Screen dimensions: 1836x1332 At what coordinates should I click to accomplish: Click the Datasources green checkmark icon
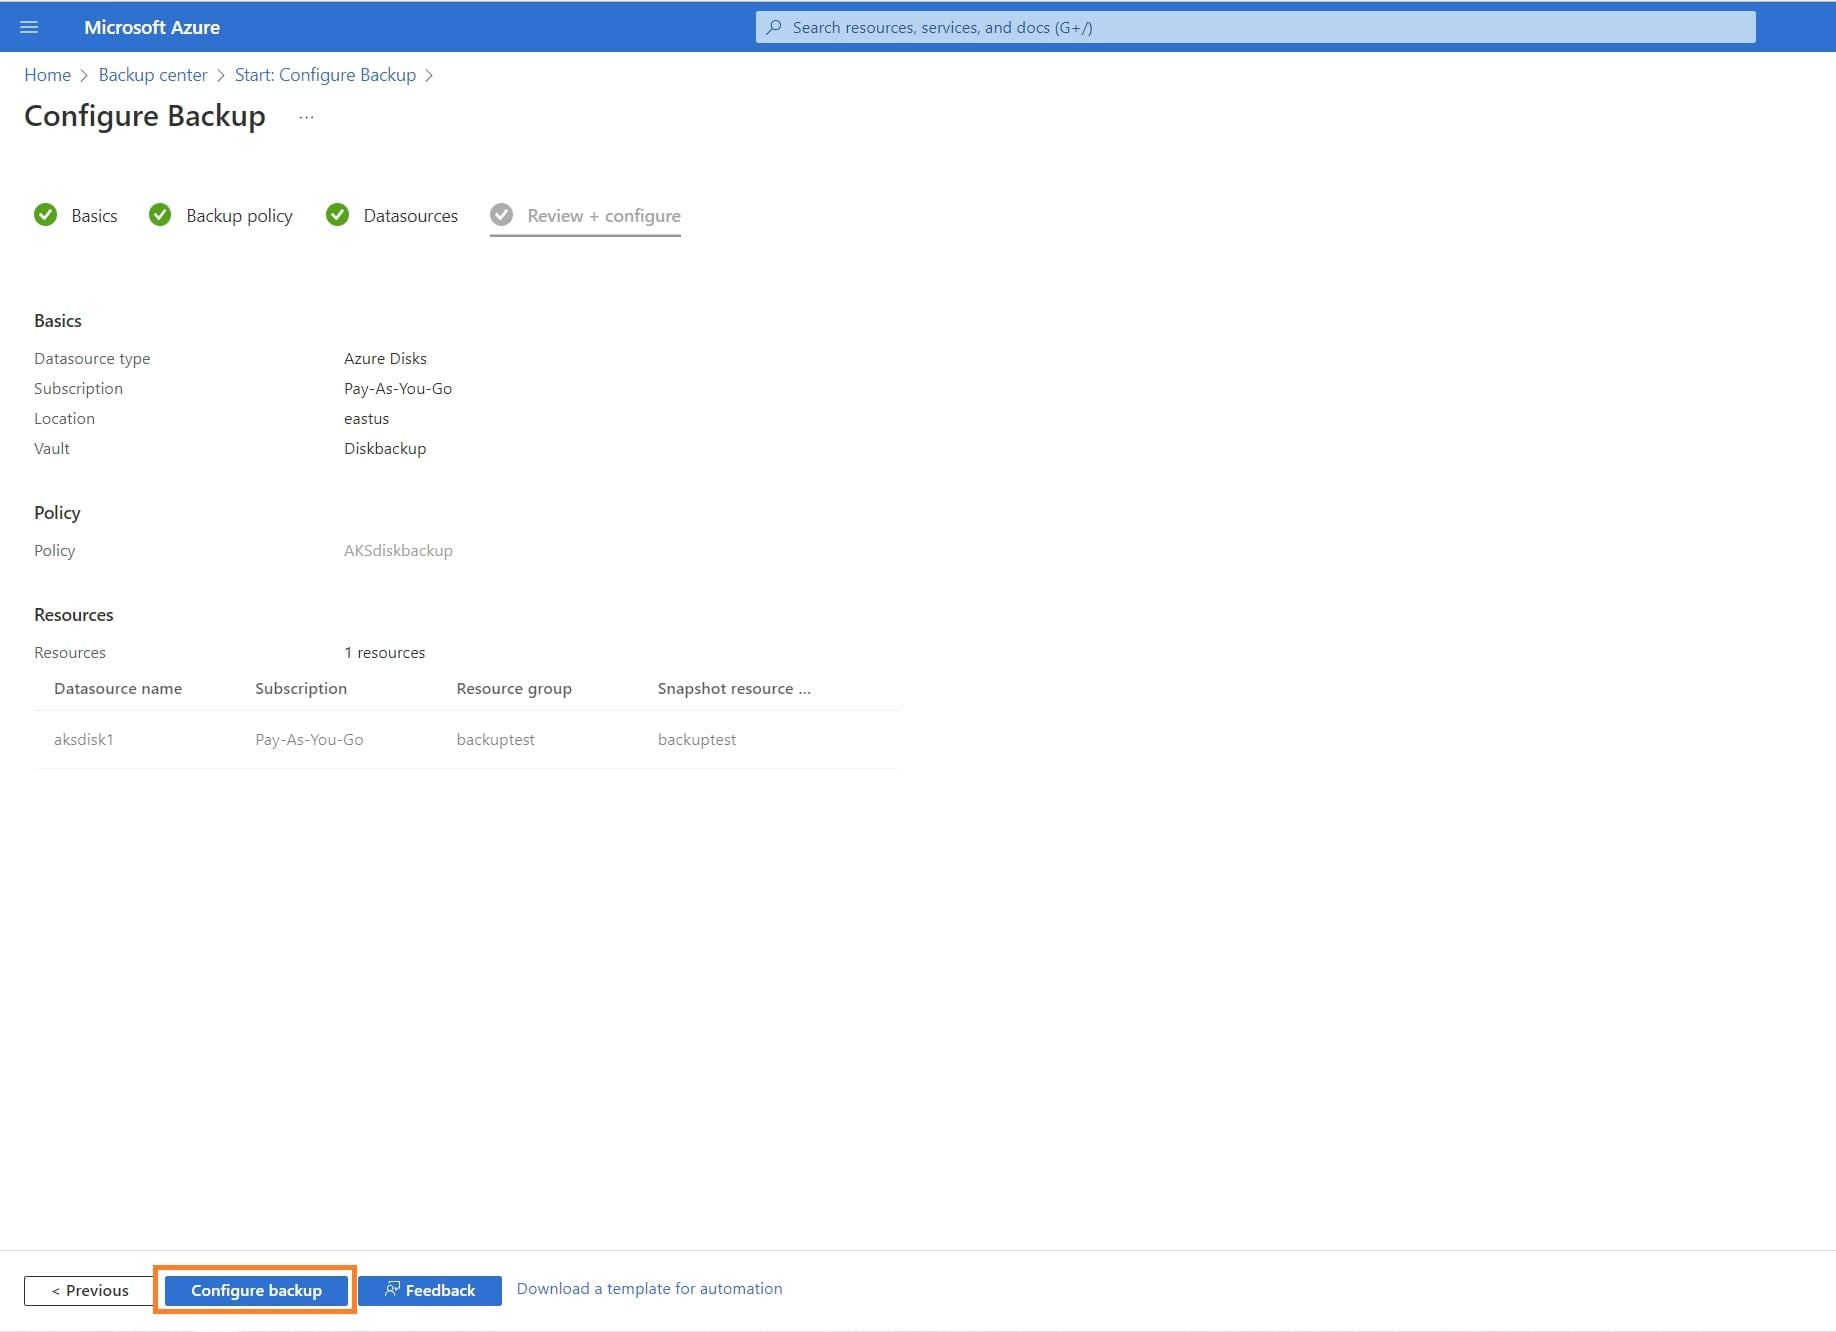click(x=338, y=215)
